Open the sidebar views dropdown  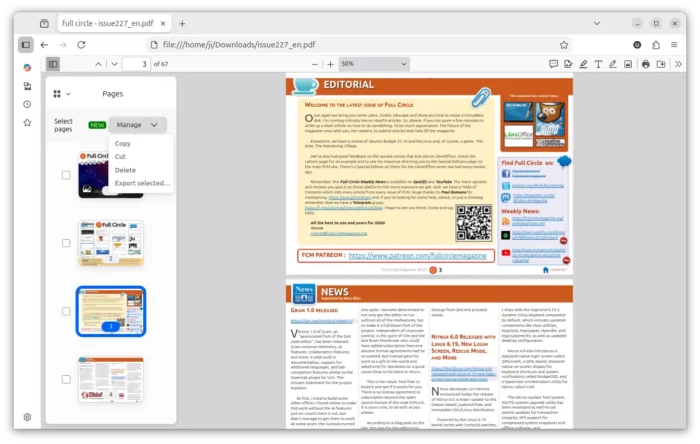[x=60, y=94]
